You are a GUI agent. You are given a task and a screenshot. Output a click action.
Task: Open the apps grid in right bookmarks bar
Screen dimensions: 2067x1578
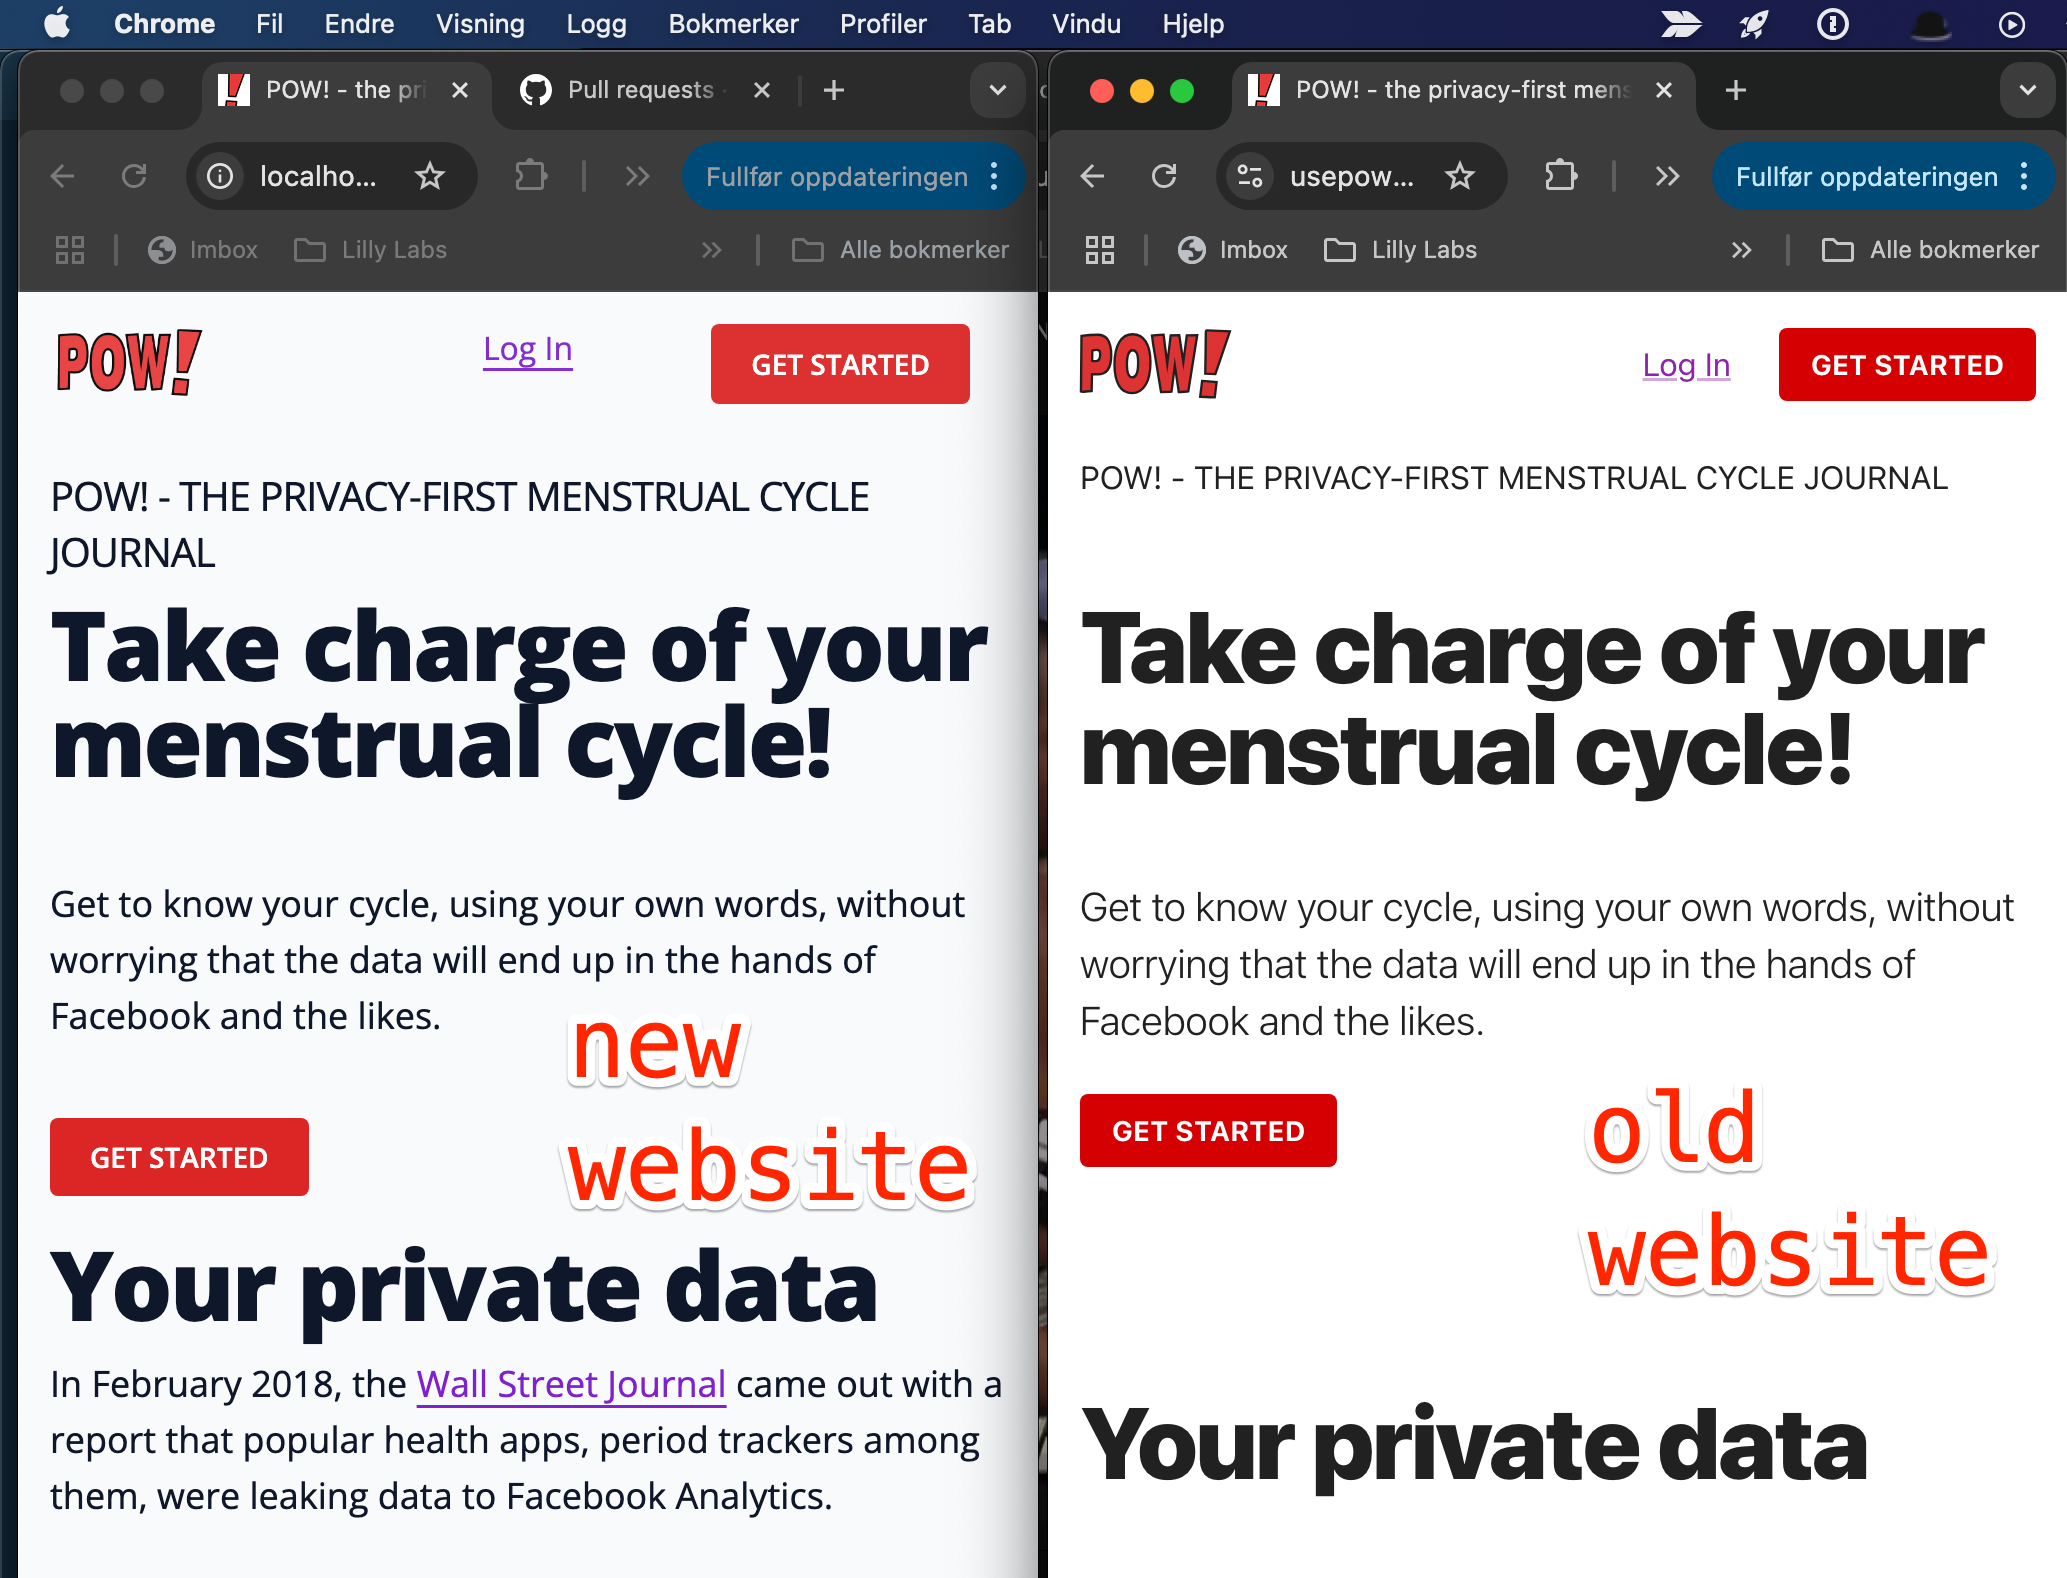[x=1100, y=250]
